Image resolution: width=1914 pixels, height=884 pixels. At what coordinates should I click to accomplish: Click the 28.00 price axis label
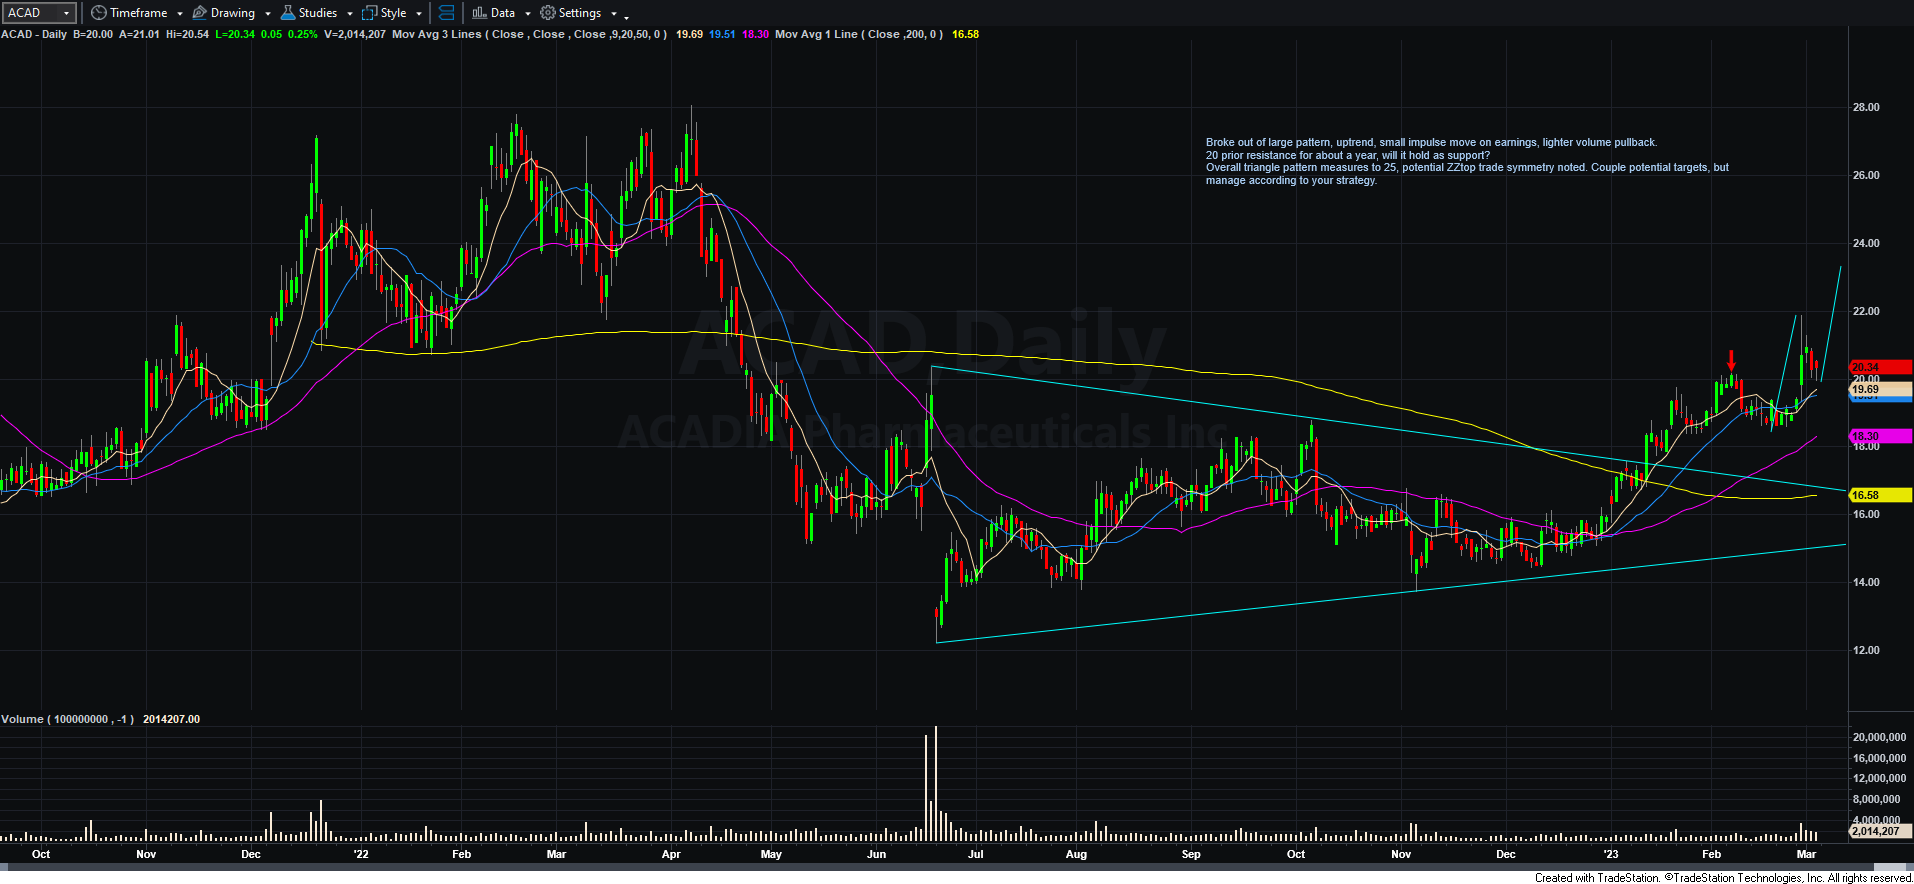(1866, 107)
